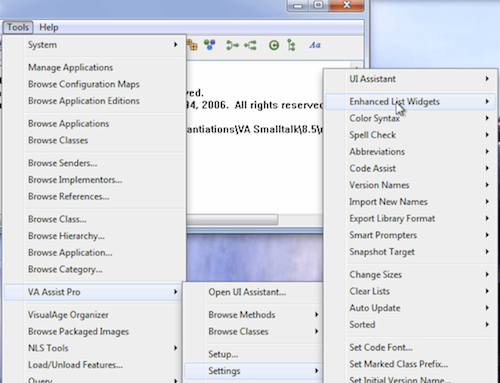Viewport: 500px width, 383px height.
Task: Select Manage Applications
Action: coord(94,67)
